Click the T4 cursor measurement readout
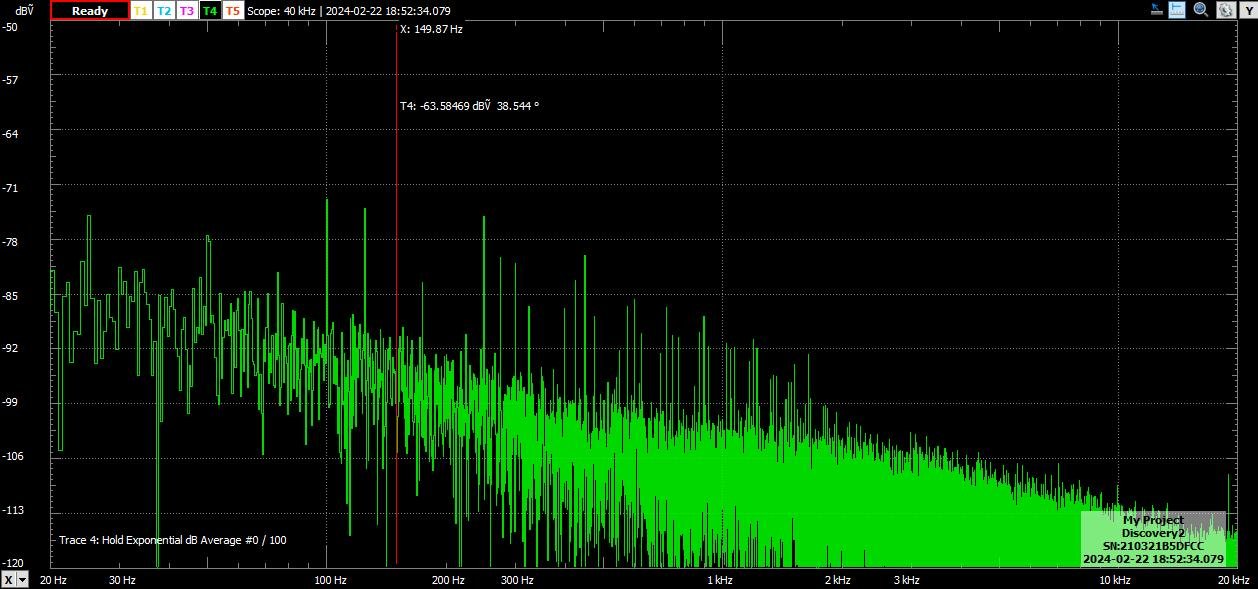 pyautogui.click(x=469, y=105)
